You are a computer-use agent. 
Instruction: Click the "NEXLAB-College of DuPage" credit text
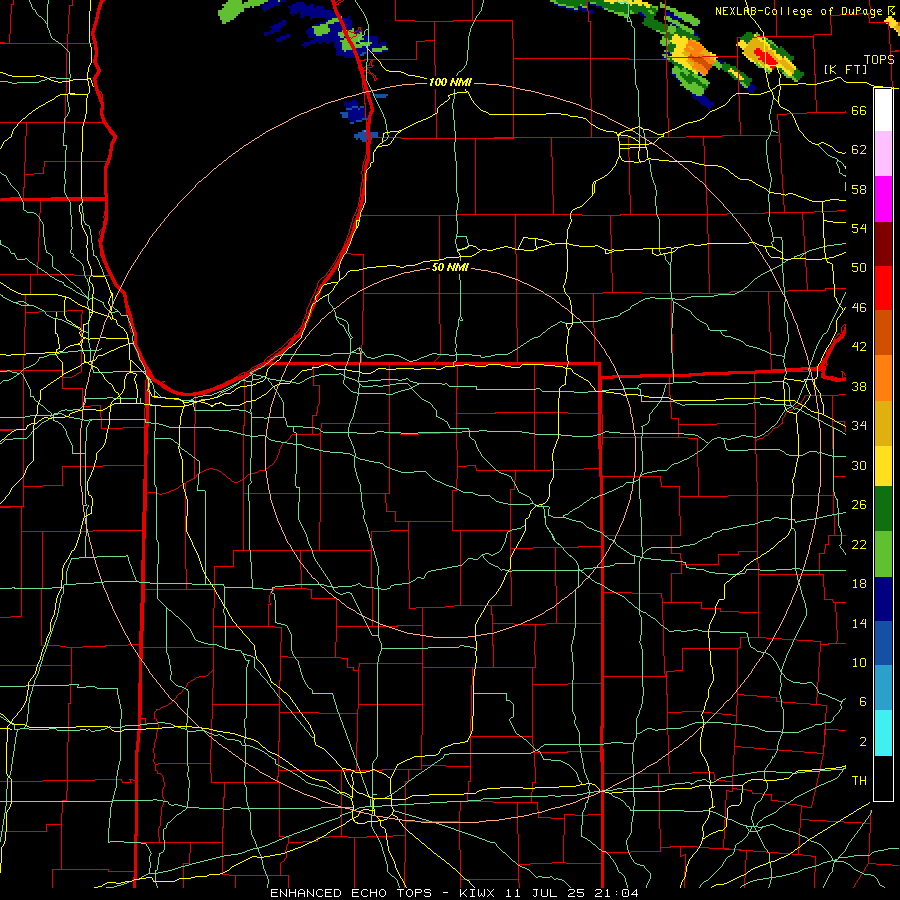(x=798, y=11)
